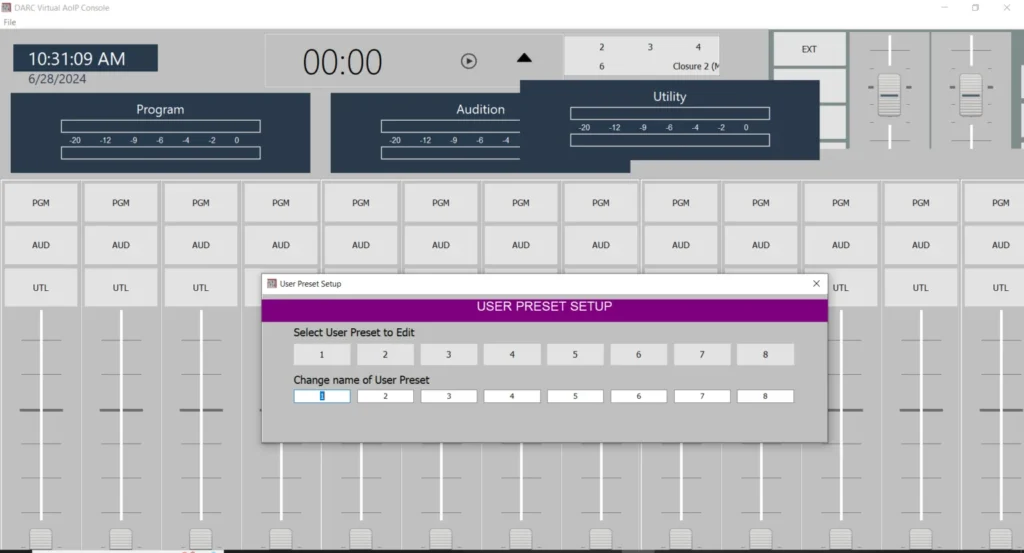Toggle AUD on the third channel strip
This screenshot has height=553, width=1024.
tap(200, 245)
